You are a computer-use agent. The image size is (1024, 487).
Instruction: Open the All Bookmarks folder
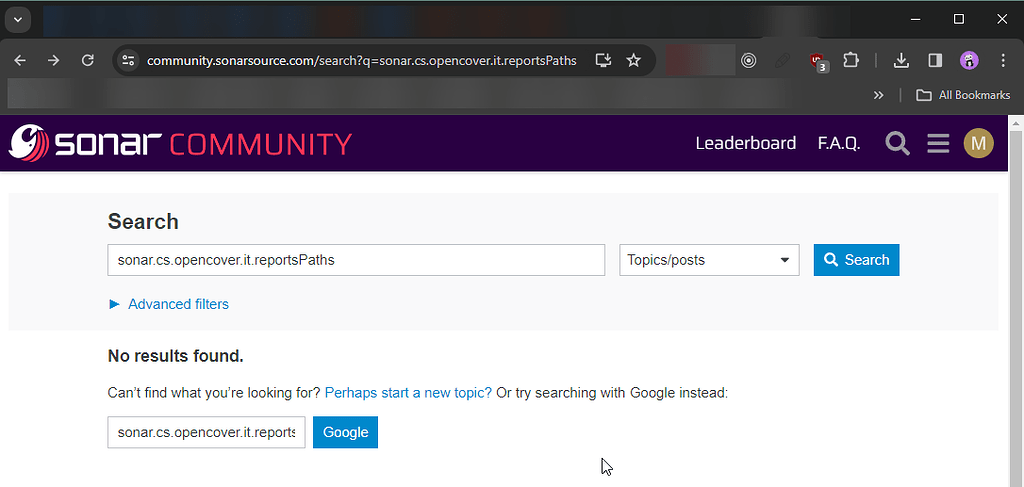[x=964, y=95]
